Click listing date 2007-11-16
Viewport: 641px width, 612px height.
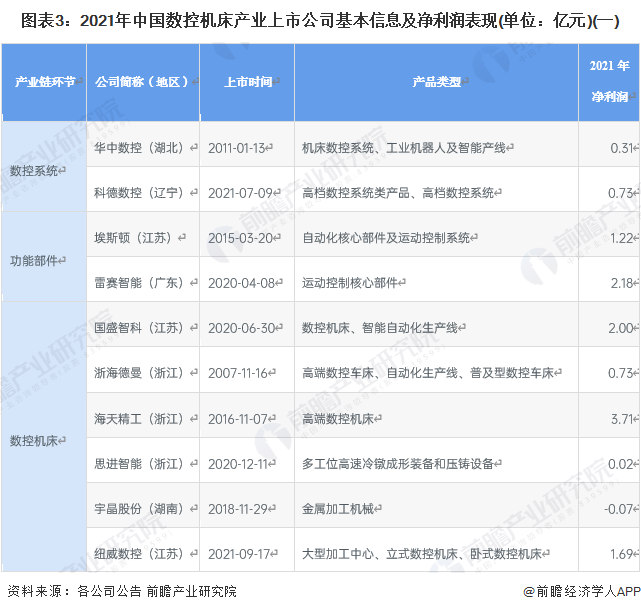(x=238, y=373)
